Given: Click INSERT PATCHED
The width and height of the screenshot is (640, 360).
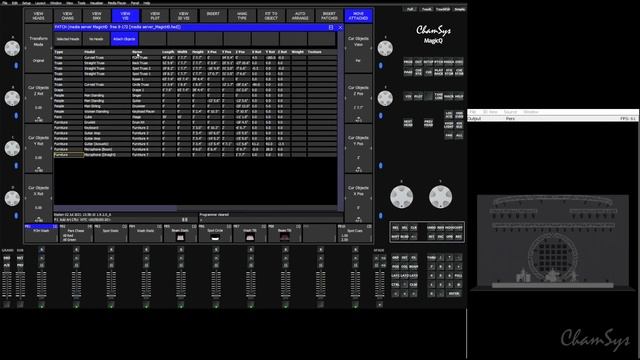Looking at the screenshot, I should (329, 16).
